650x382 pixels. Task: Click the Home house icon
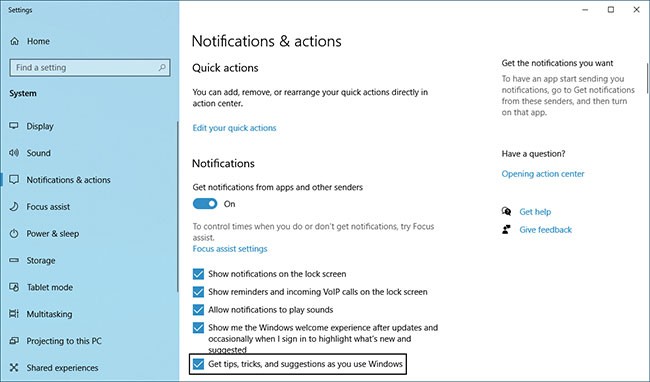point(15,41)
